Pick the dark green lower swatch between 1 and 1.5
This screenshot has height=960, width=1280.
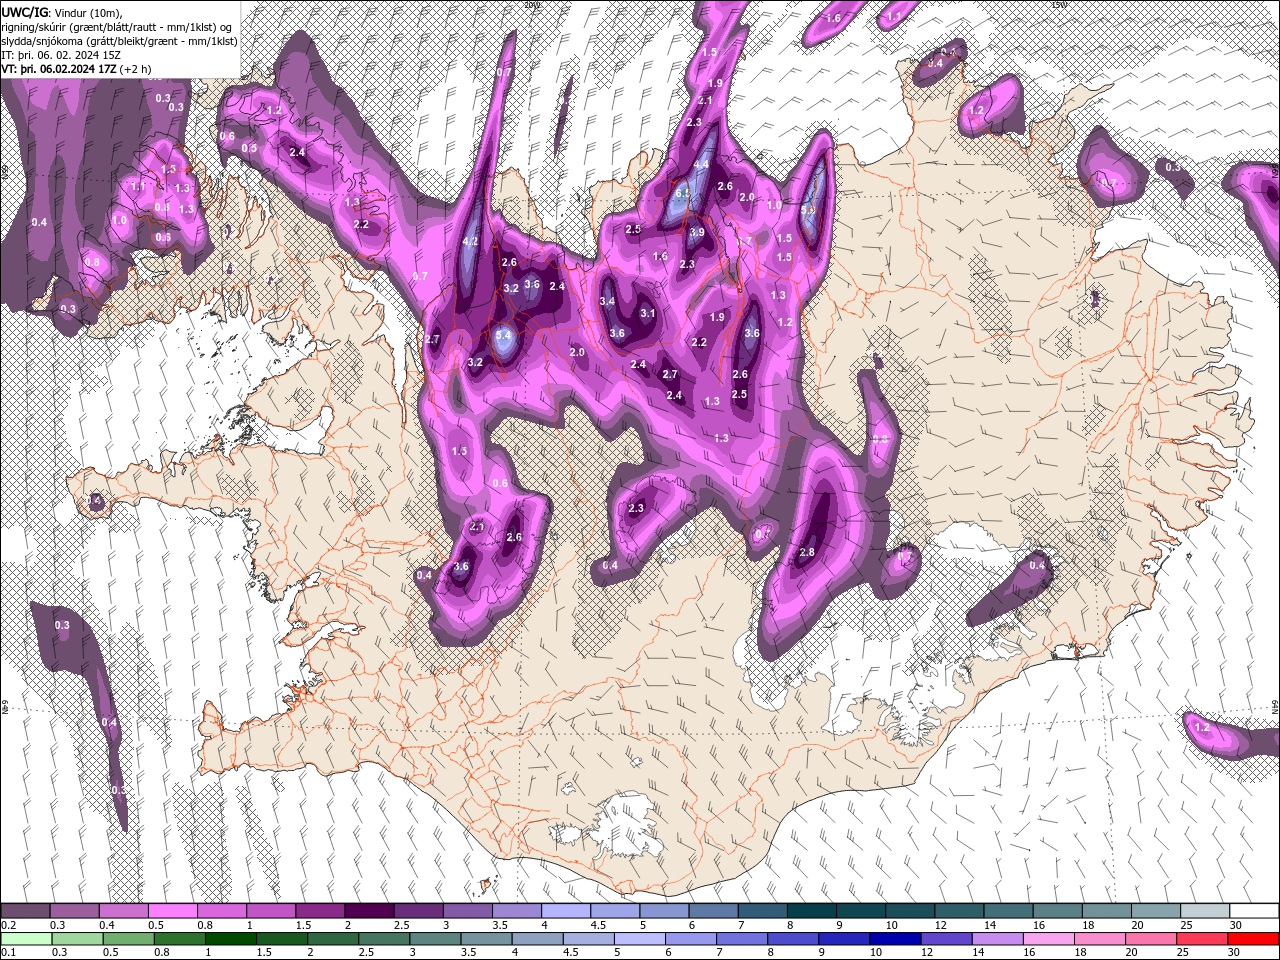pos(230,938)
